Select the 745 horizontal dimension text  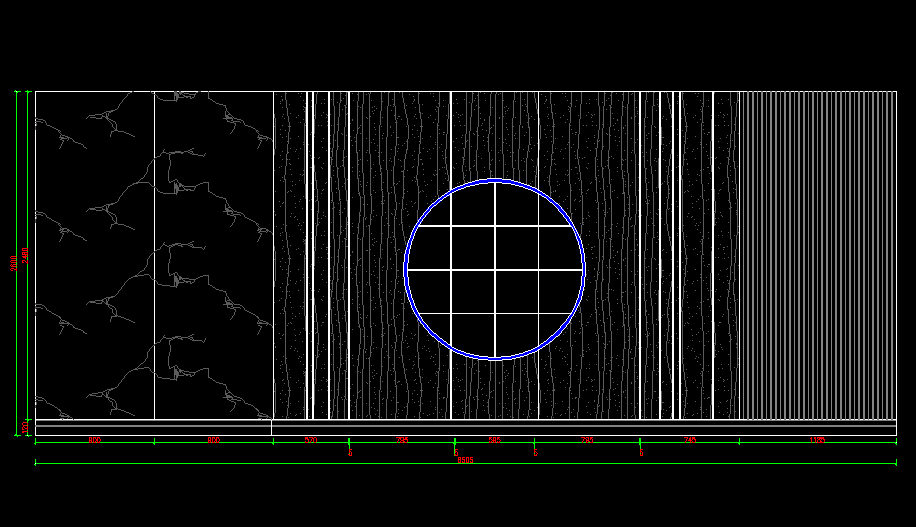click(690, 440)
